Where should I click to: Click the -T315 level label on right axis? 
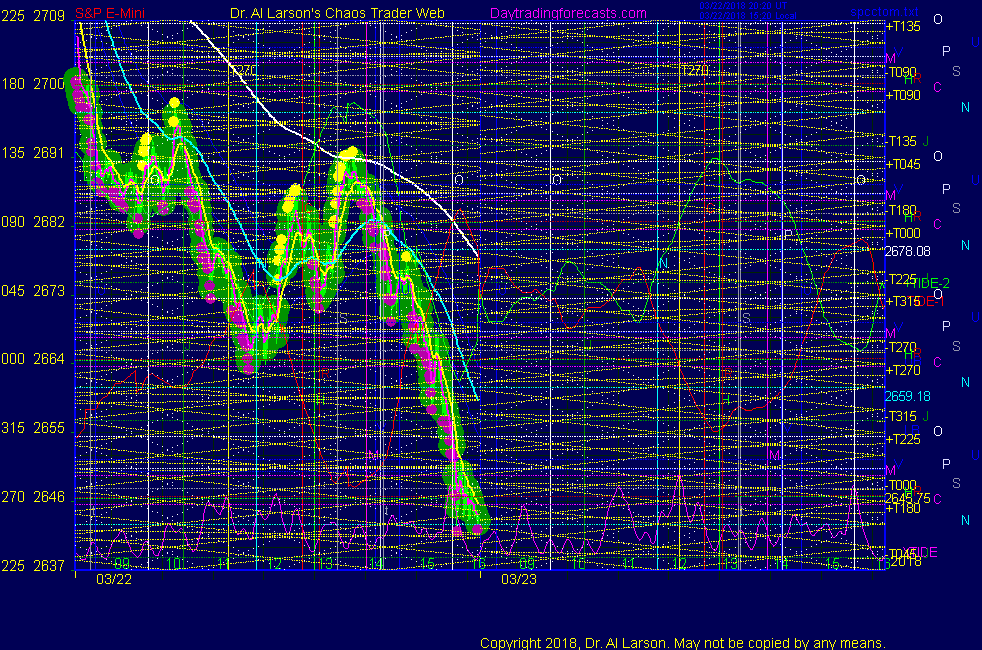902,416
